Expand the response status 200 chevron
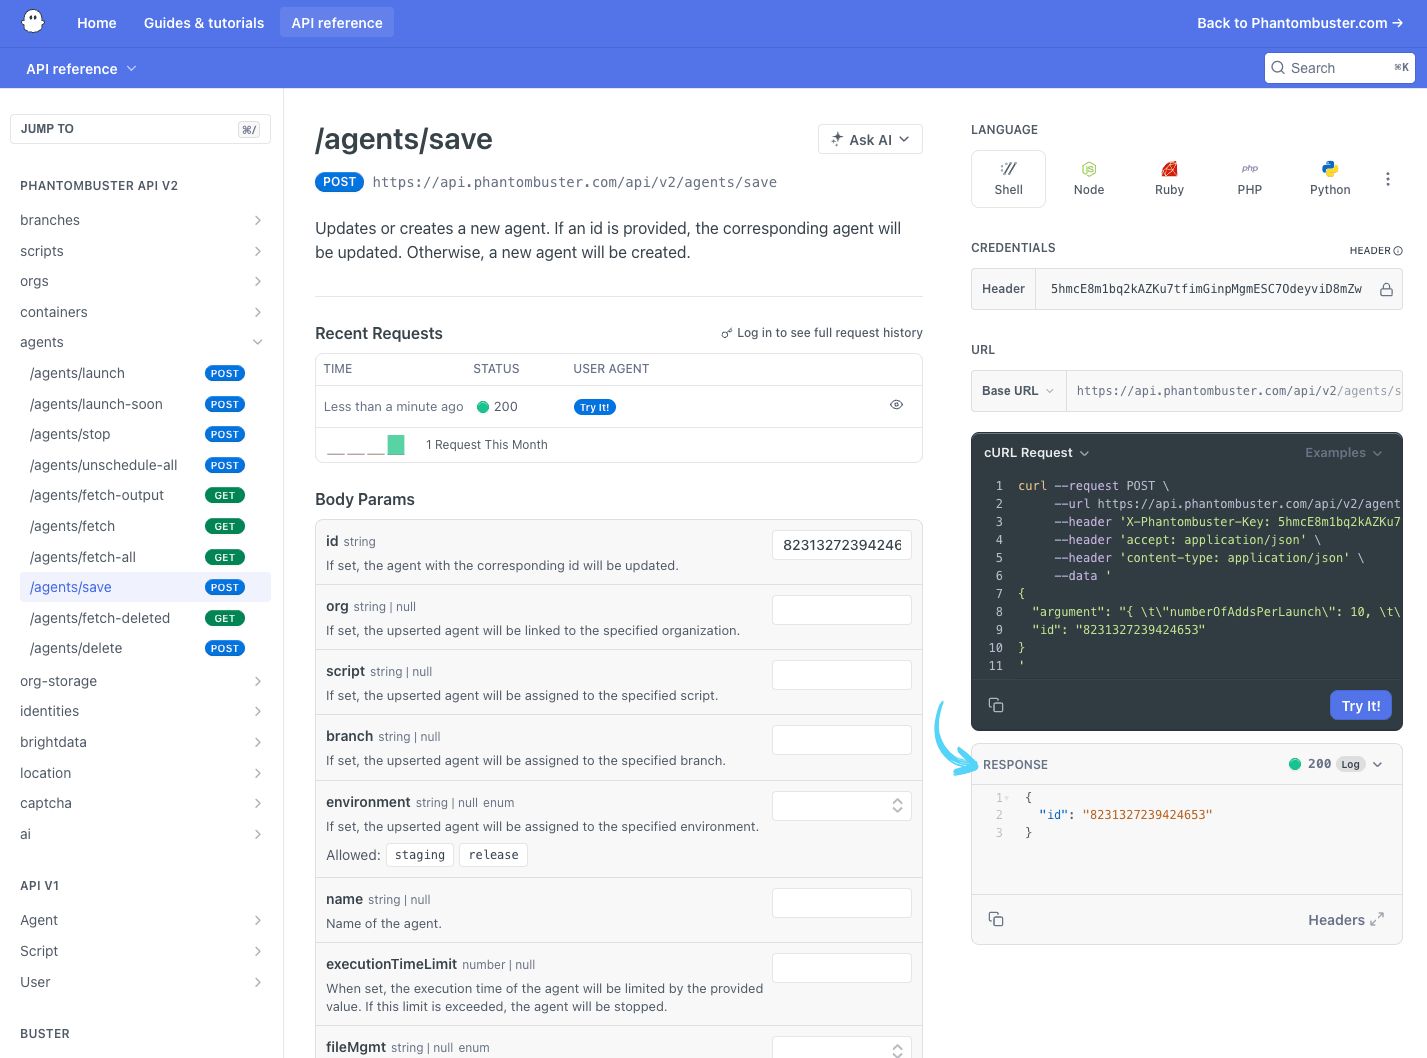 [x=1377, y=764]
